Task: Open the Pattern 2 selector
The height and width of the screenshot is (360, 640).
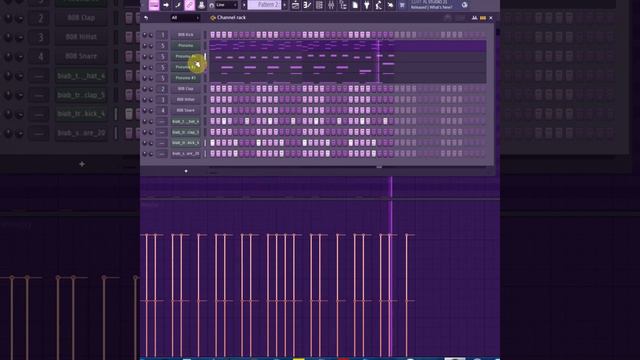Action: (264, 5)
